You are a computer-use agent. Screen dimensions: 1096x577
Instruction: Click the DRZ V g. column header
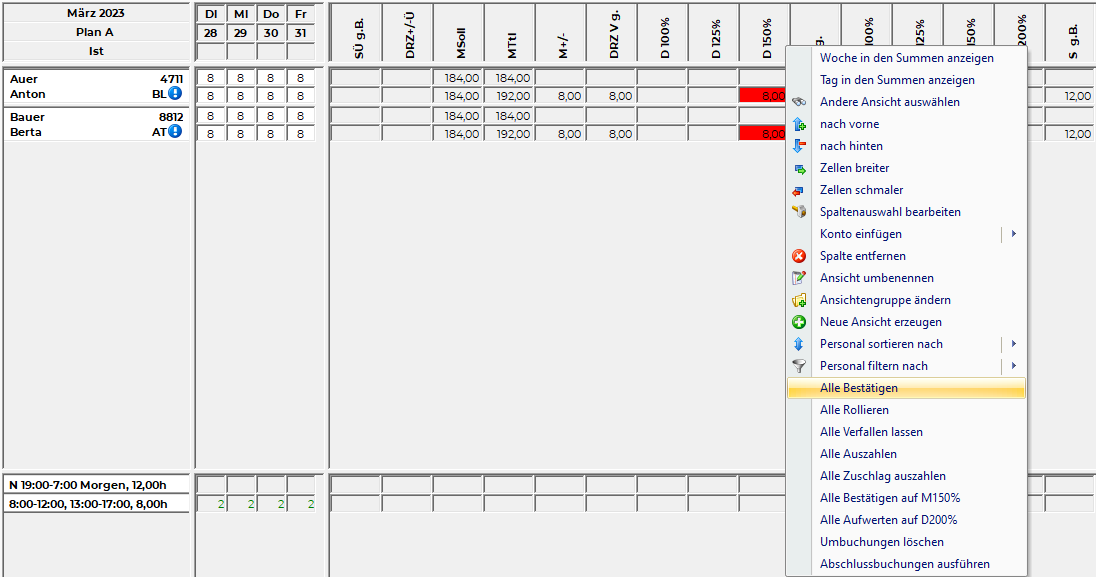coord(611,33)
